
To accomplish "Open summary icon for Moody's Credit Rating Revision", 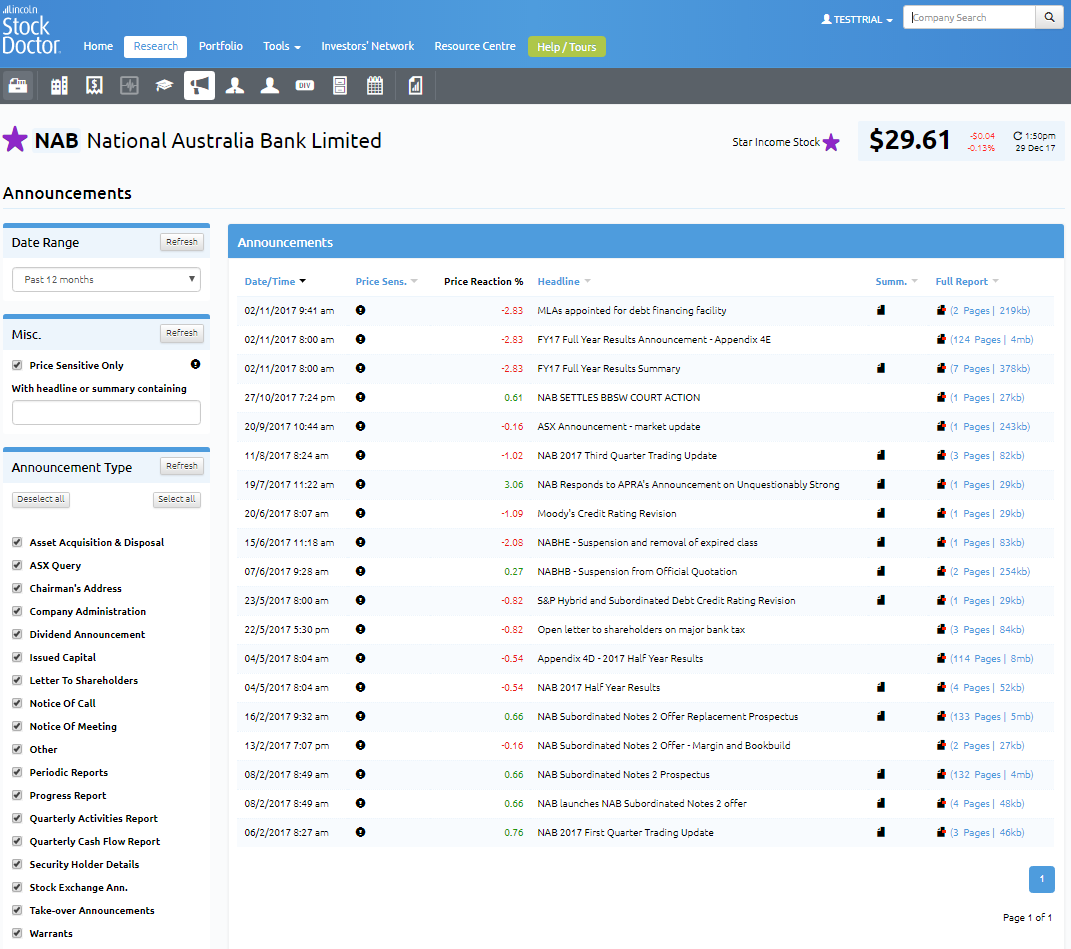I will pyautogui.click(x=881, y=513).
